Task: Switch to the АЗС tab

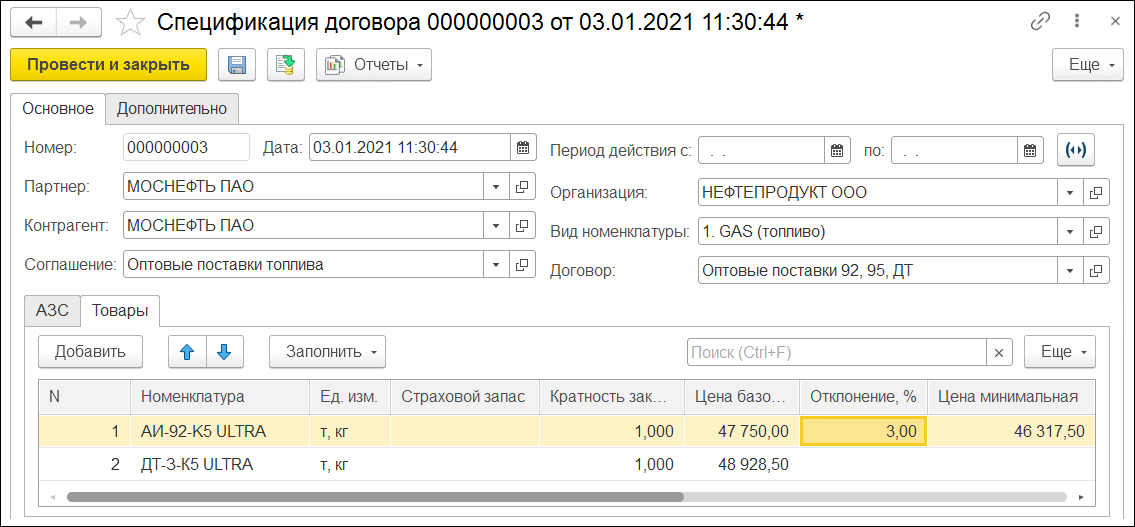Action: [x=52, y=311]
